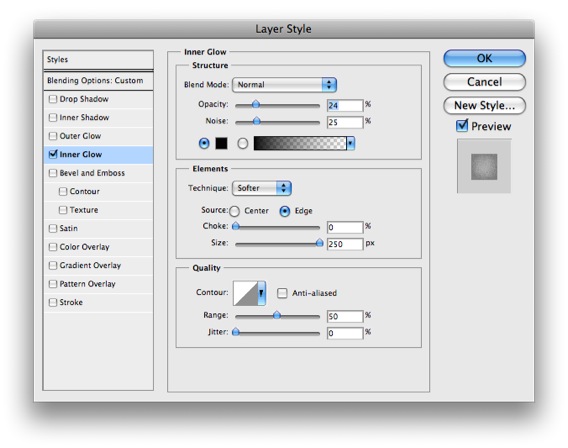568x448 pixels.
Task: Open the Contour picker dropdown arrow
Action: (x=262, y=293)
